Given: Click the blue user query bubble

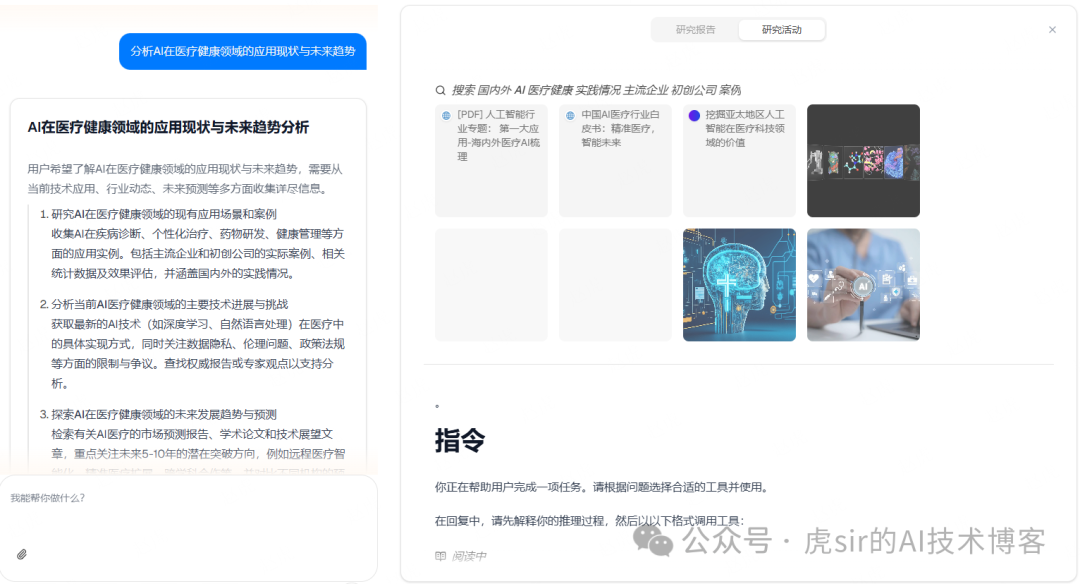Looking at the screenshot, I should coord(242,51).
